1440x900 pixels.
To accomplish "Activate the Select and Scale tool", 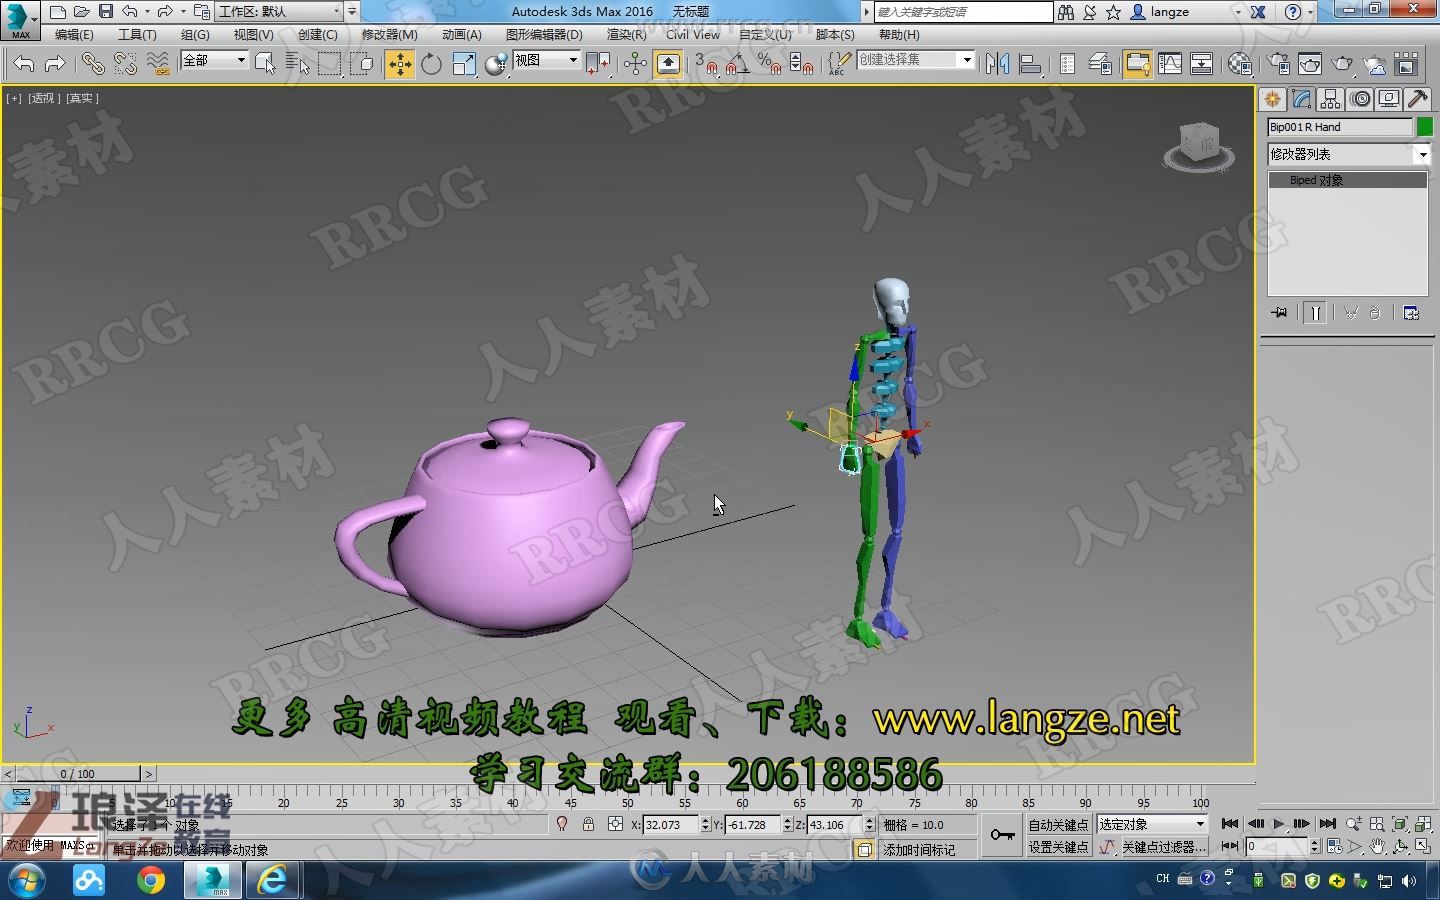I will tap(464, 64).
